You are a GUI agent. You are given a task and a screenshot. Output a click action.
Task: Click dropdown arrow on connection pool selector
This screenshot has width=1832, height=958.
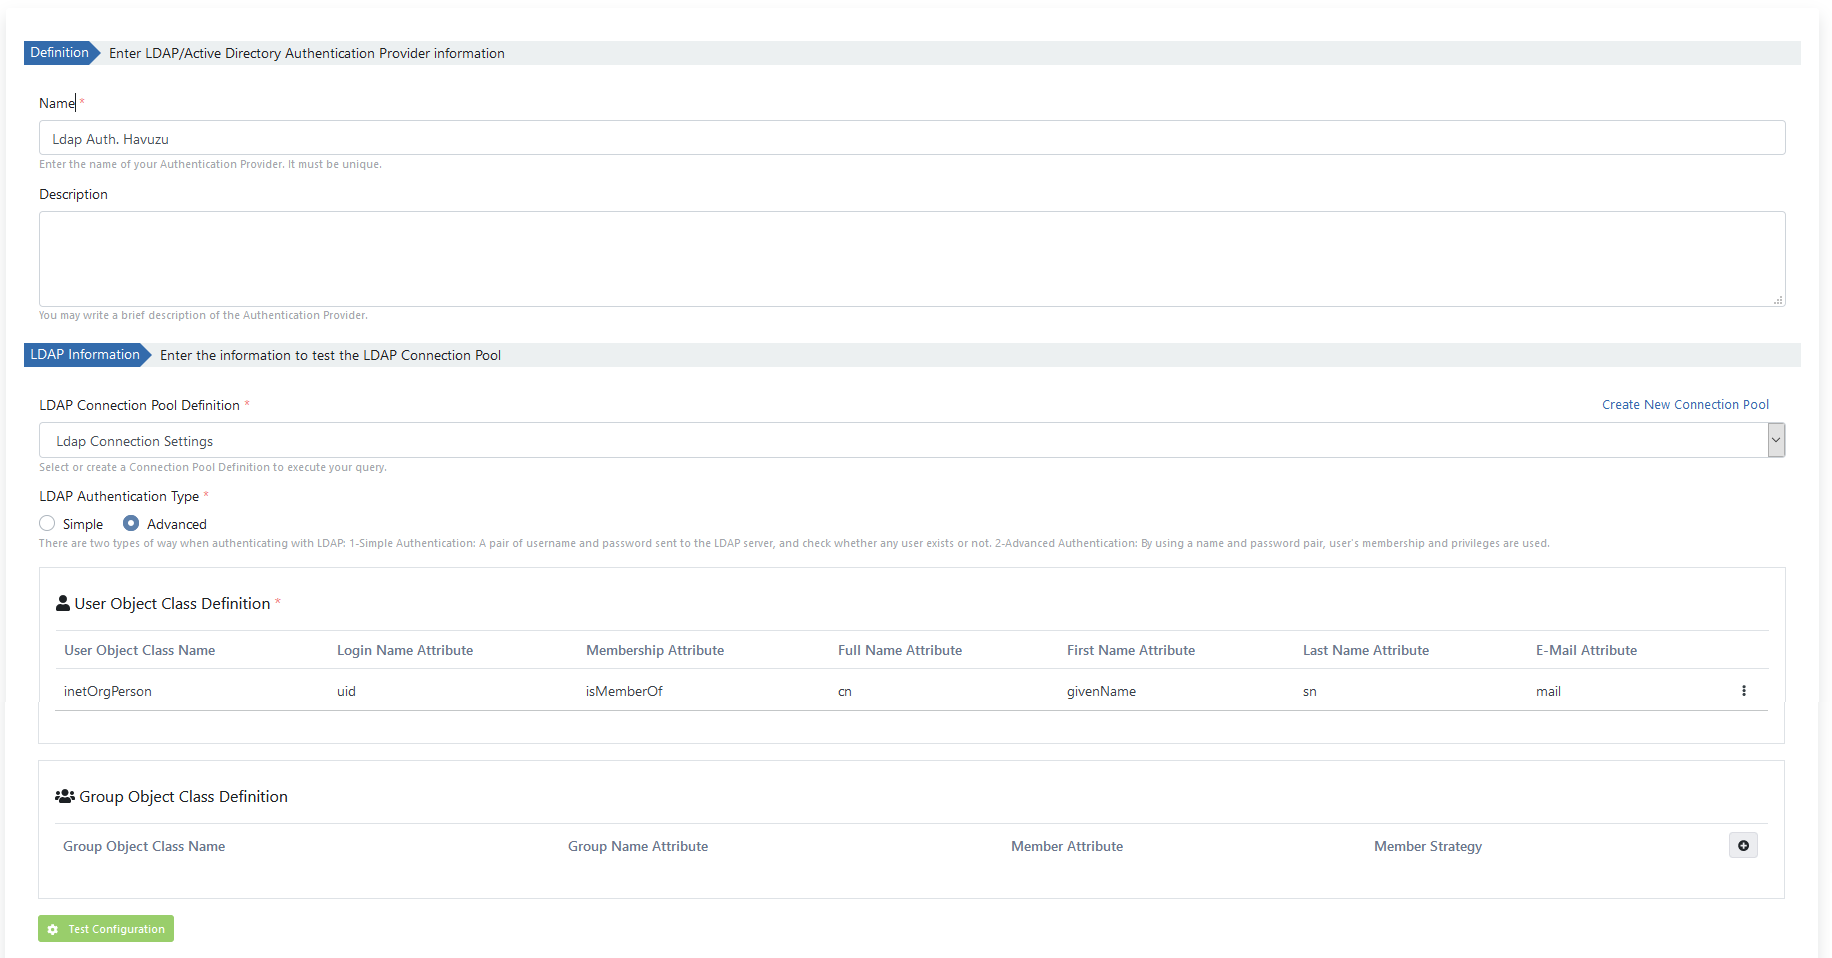(x=1776, y=440)
